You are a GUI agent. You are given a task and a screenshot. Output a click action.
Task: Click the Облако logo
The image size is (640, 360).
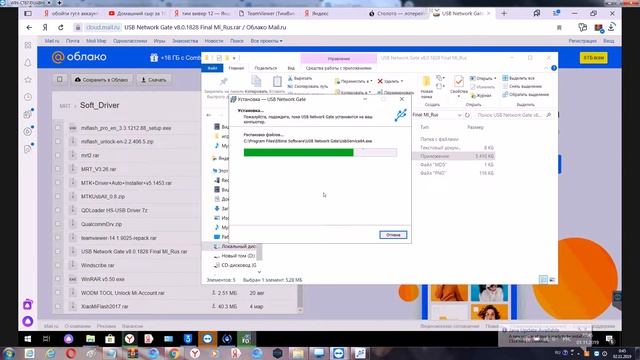pyautogui.click(x=80, y=57)
